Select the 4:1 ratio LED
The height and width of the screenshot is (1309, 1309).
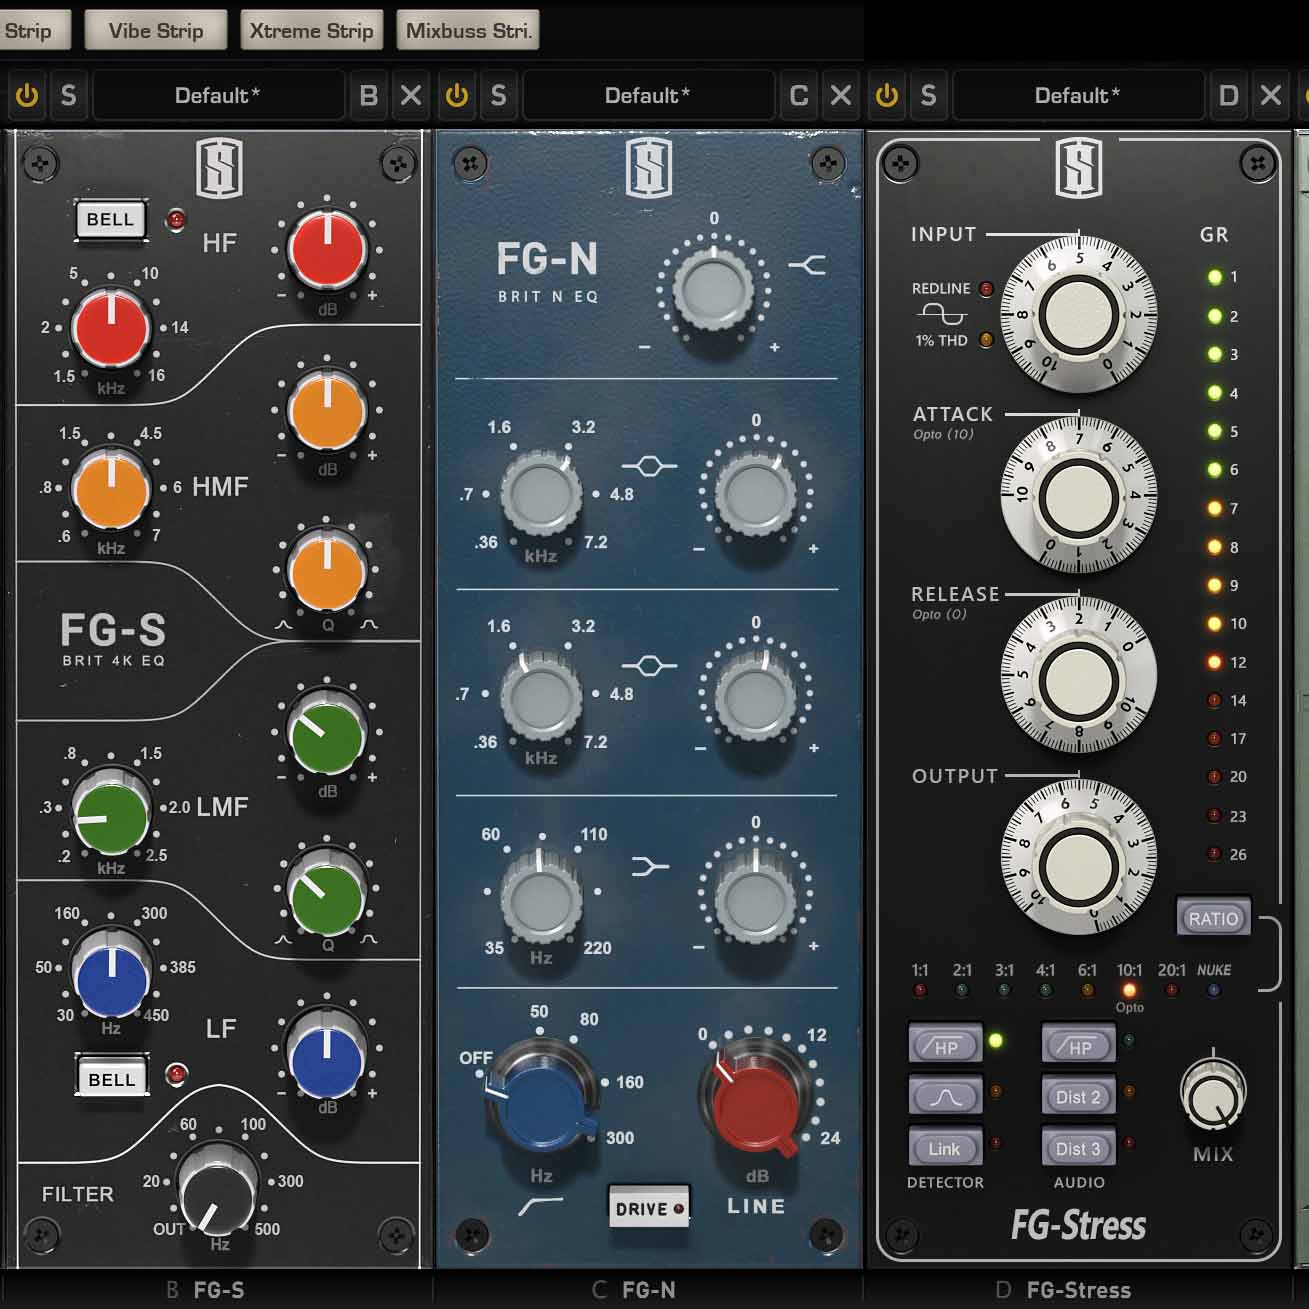click(1045, 990)
